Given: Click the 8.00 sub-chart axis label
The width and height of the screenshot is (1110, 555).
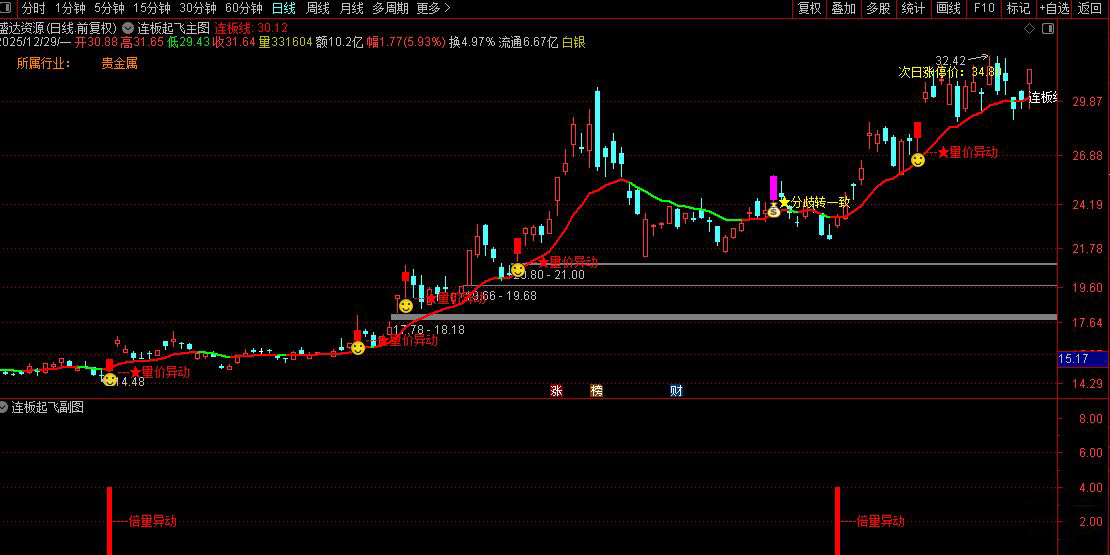Looking at the screenshot, I should coord(1091,418).
